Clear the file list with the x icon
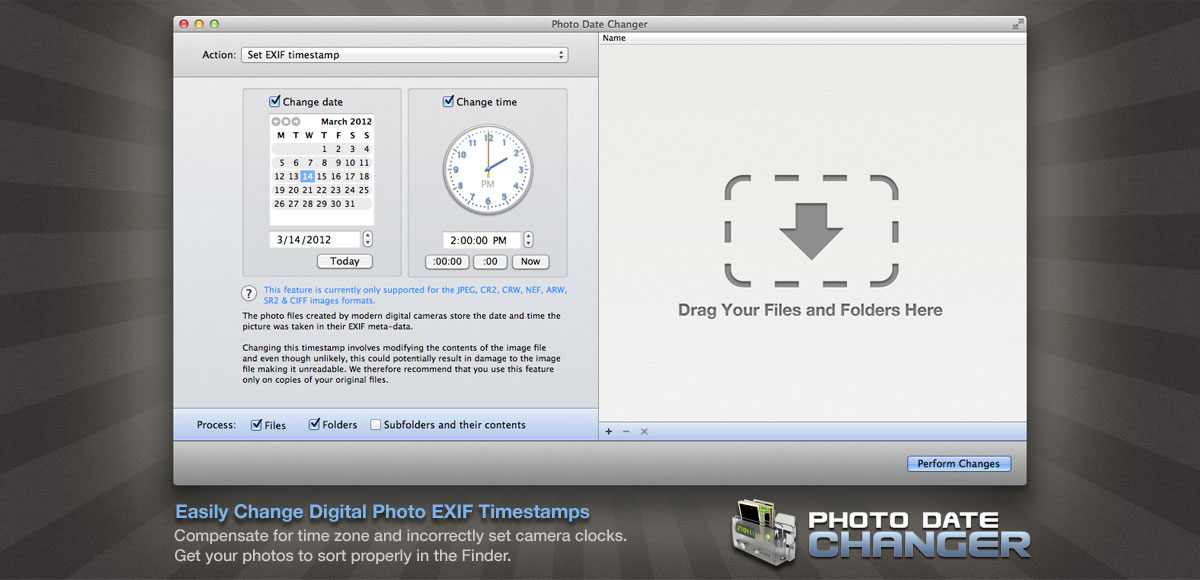 pyautogui.click(x=644, y=431)
